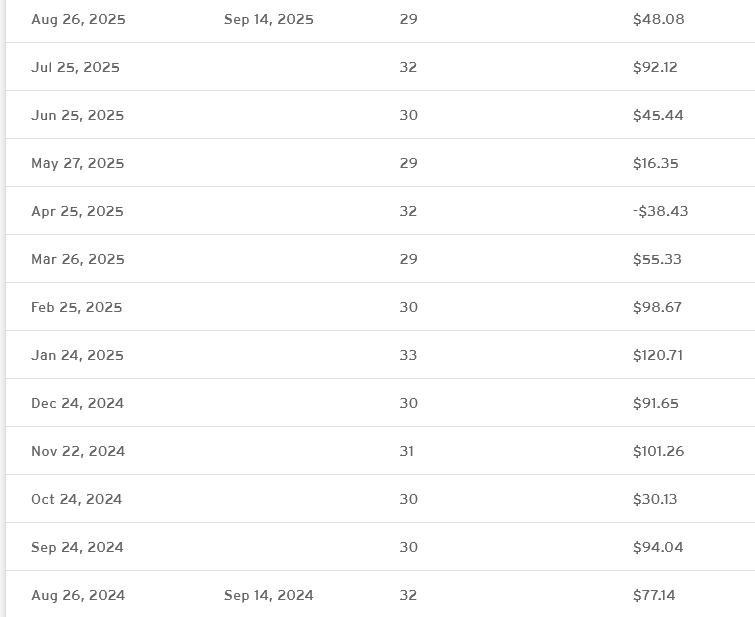Click the Jun 25, 2025 entry
This screenshot has height=617, width=755.
(x=78, y=115)
